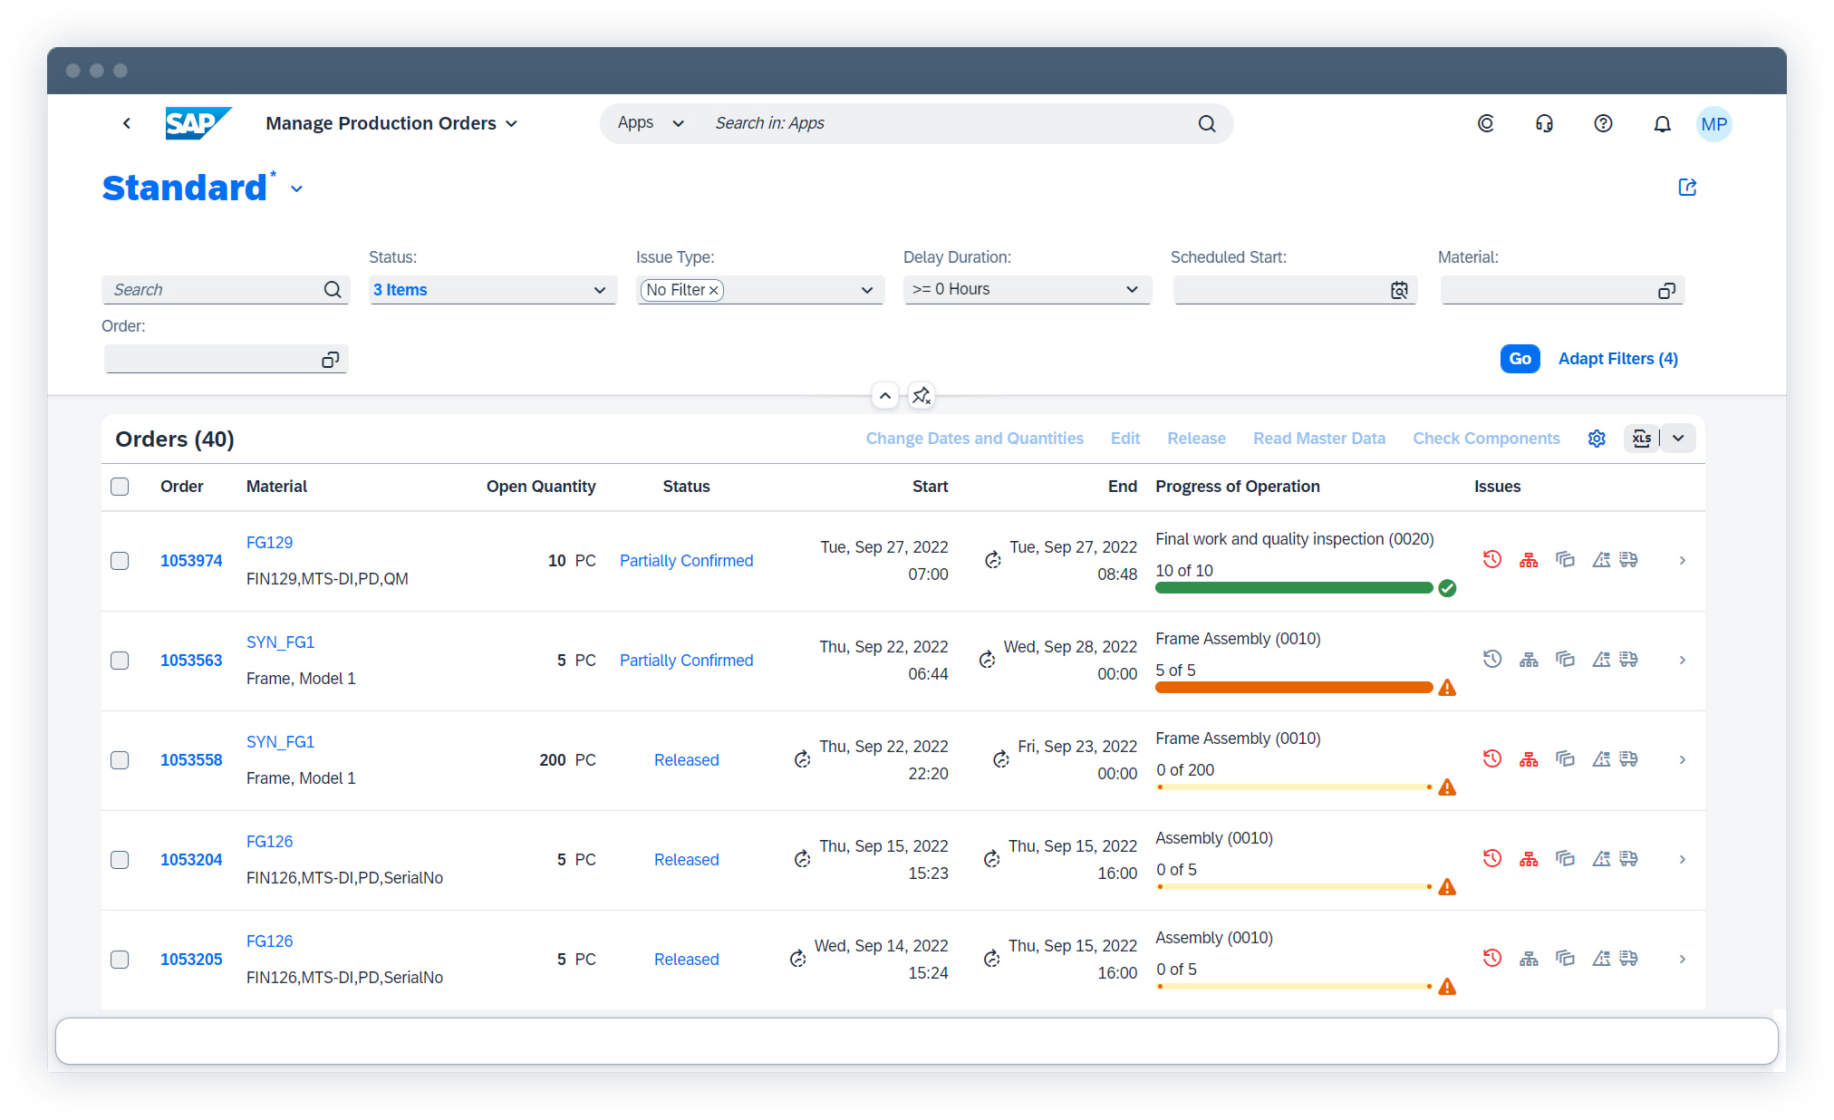1834x1120 pixels.
Task: Expand the Status dropdown showing 3 Items
Action: pyautogui.click(x=599, y=290)
